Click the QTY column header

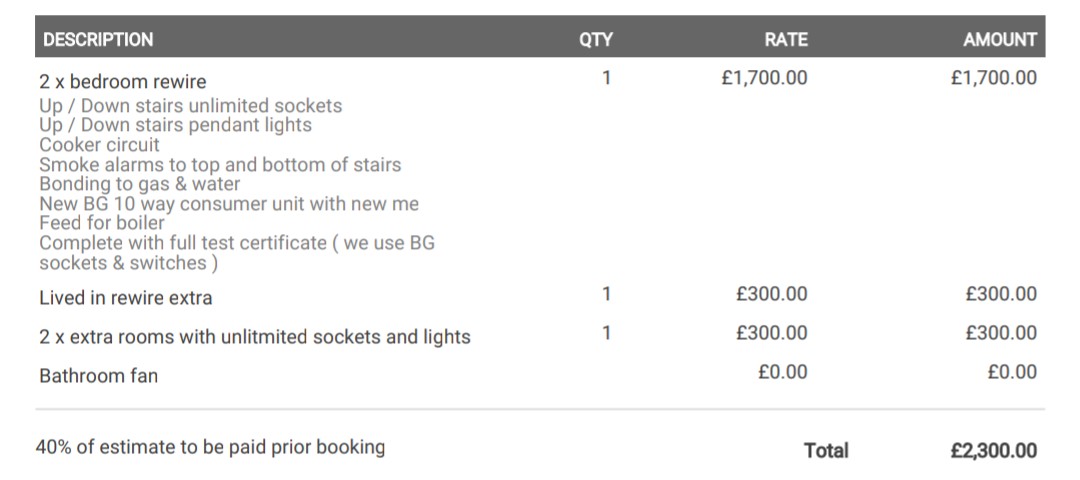[x=596, y=40]
